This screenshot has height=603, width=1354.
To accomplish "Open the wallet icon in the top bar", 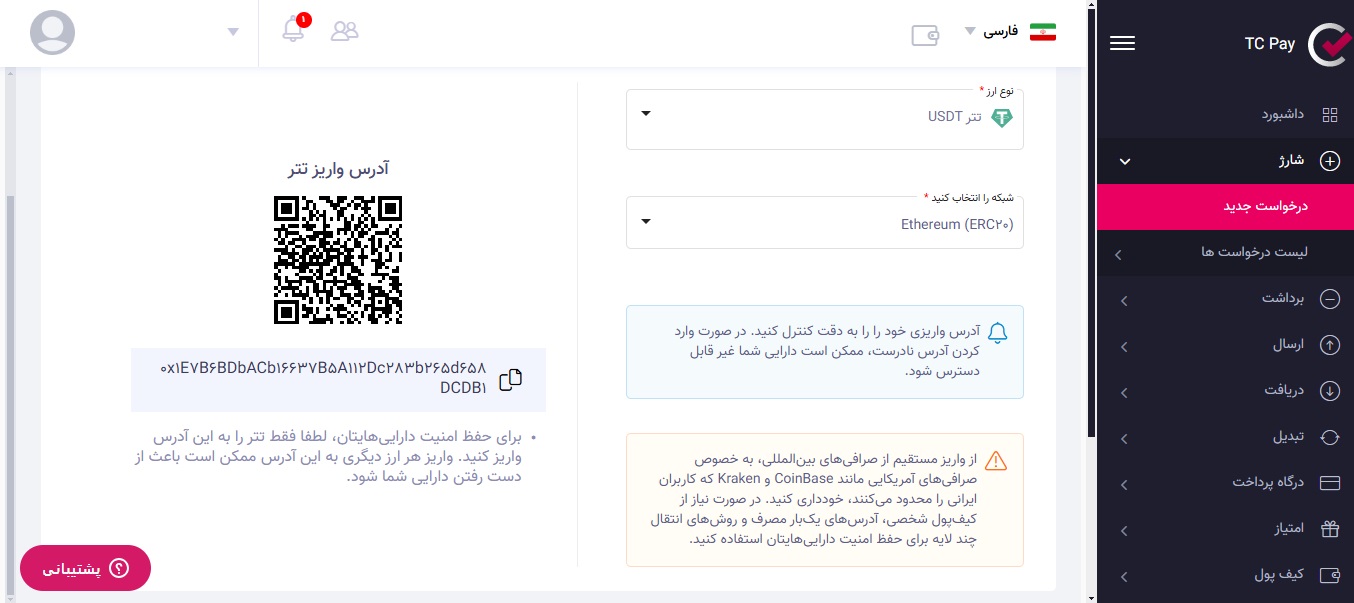I will coord(925,35).
